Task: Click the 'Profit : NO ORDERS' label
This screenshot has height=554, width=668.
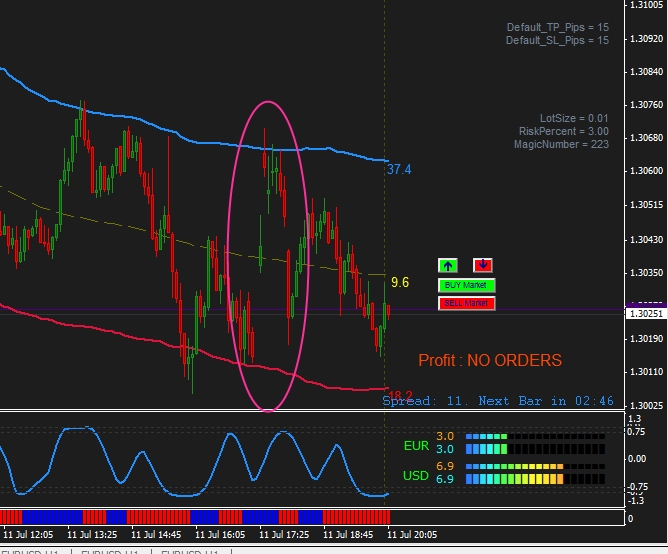Action: tap(490, 361)
